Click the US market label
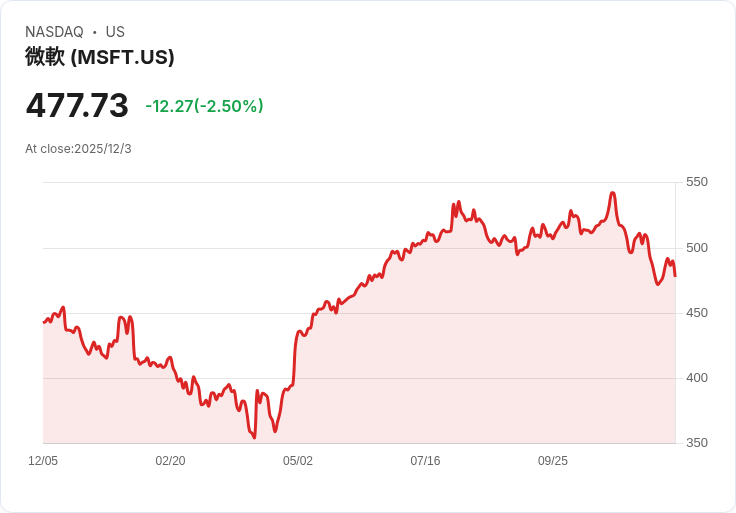 pos(115,32)
